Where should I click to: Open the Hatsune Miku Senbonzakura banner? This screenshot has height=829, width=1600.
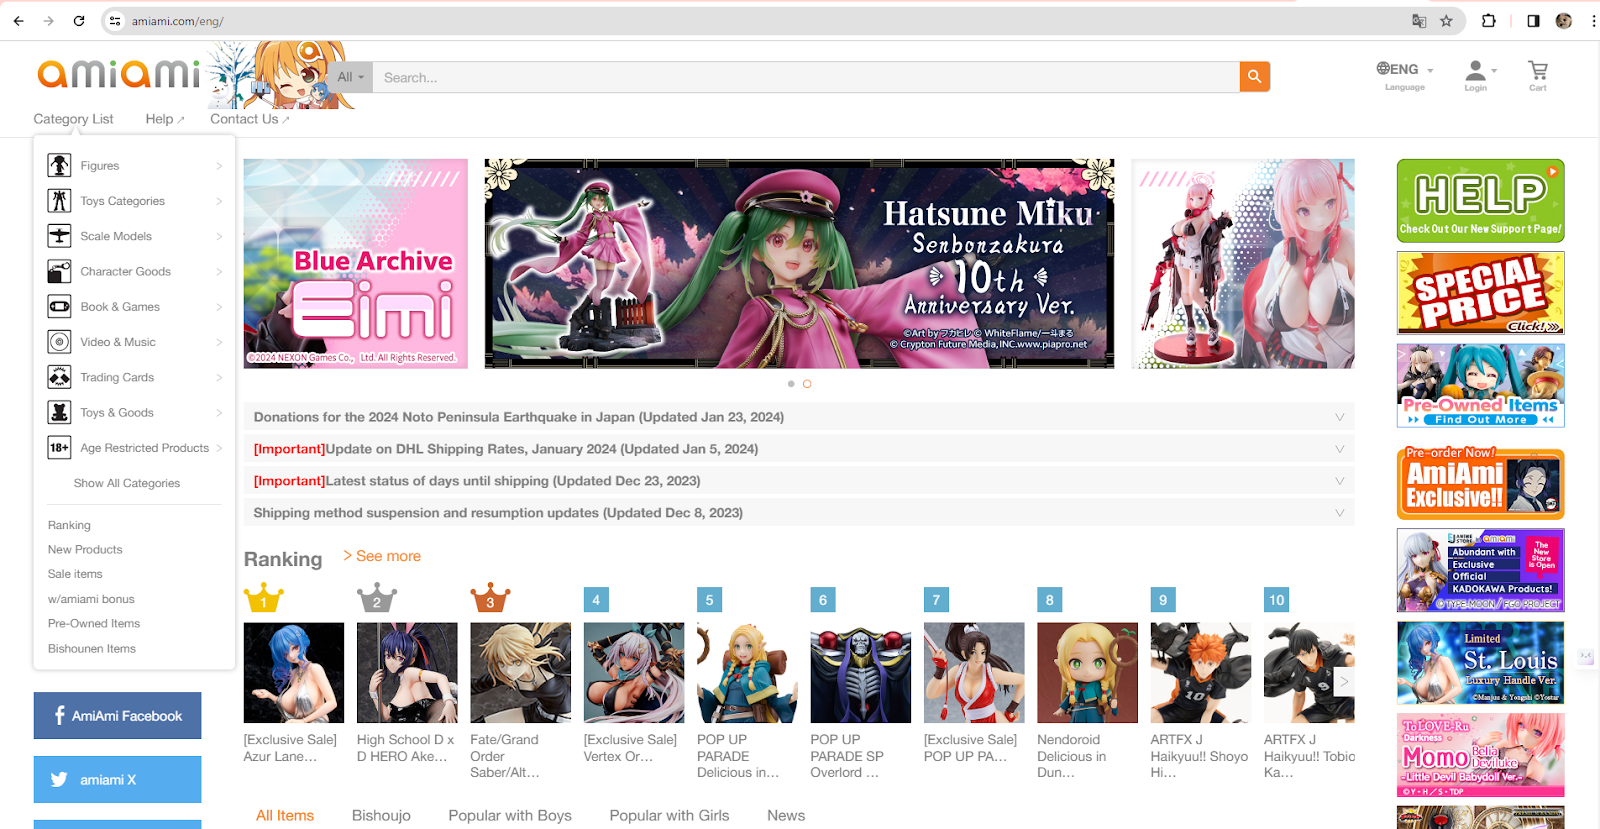click(x=799, y=264)
